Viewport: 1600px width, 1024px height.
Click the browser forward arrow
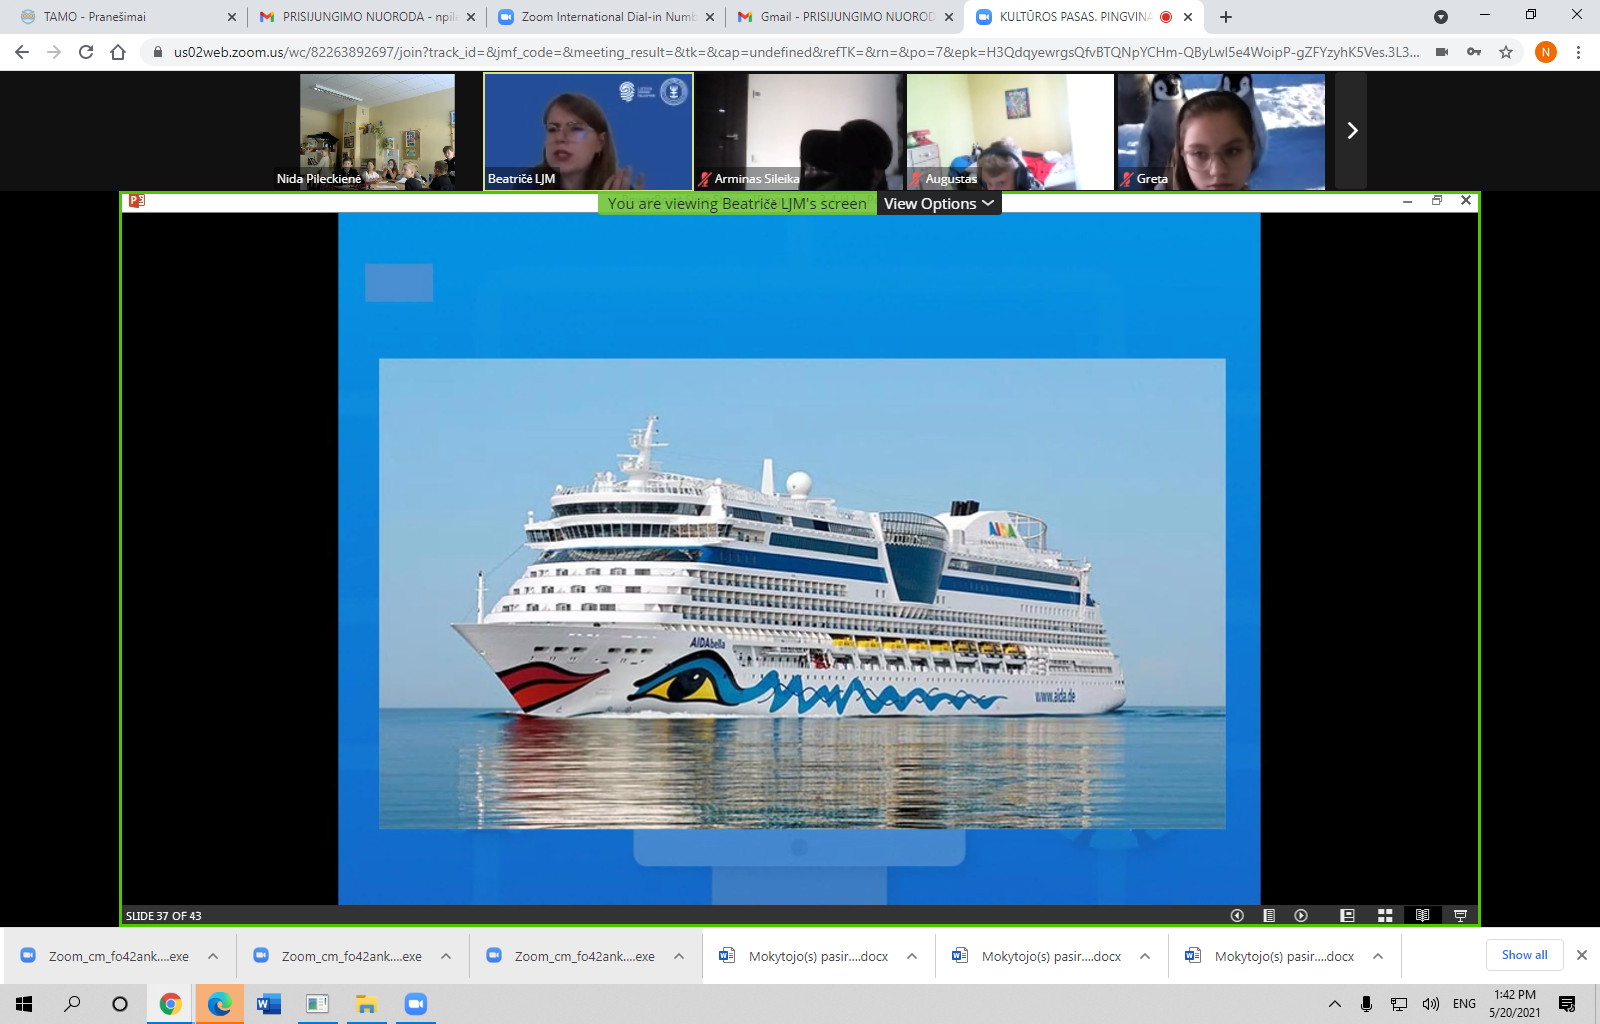point(54,52)
